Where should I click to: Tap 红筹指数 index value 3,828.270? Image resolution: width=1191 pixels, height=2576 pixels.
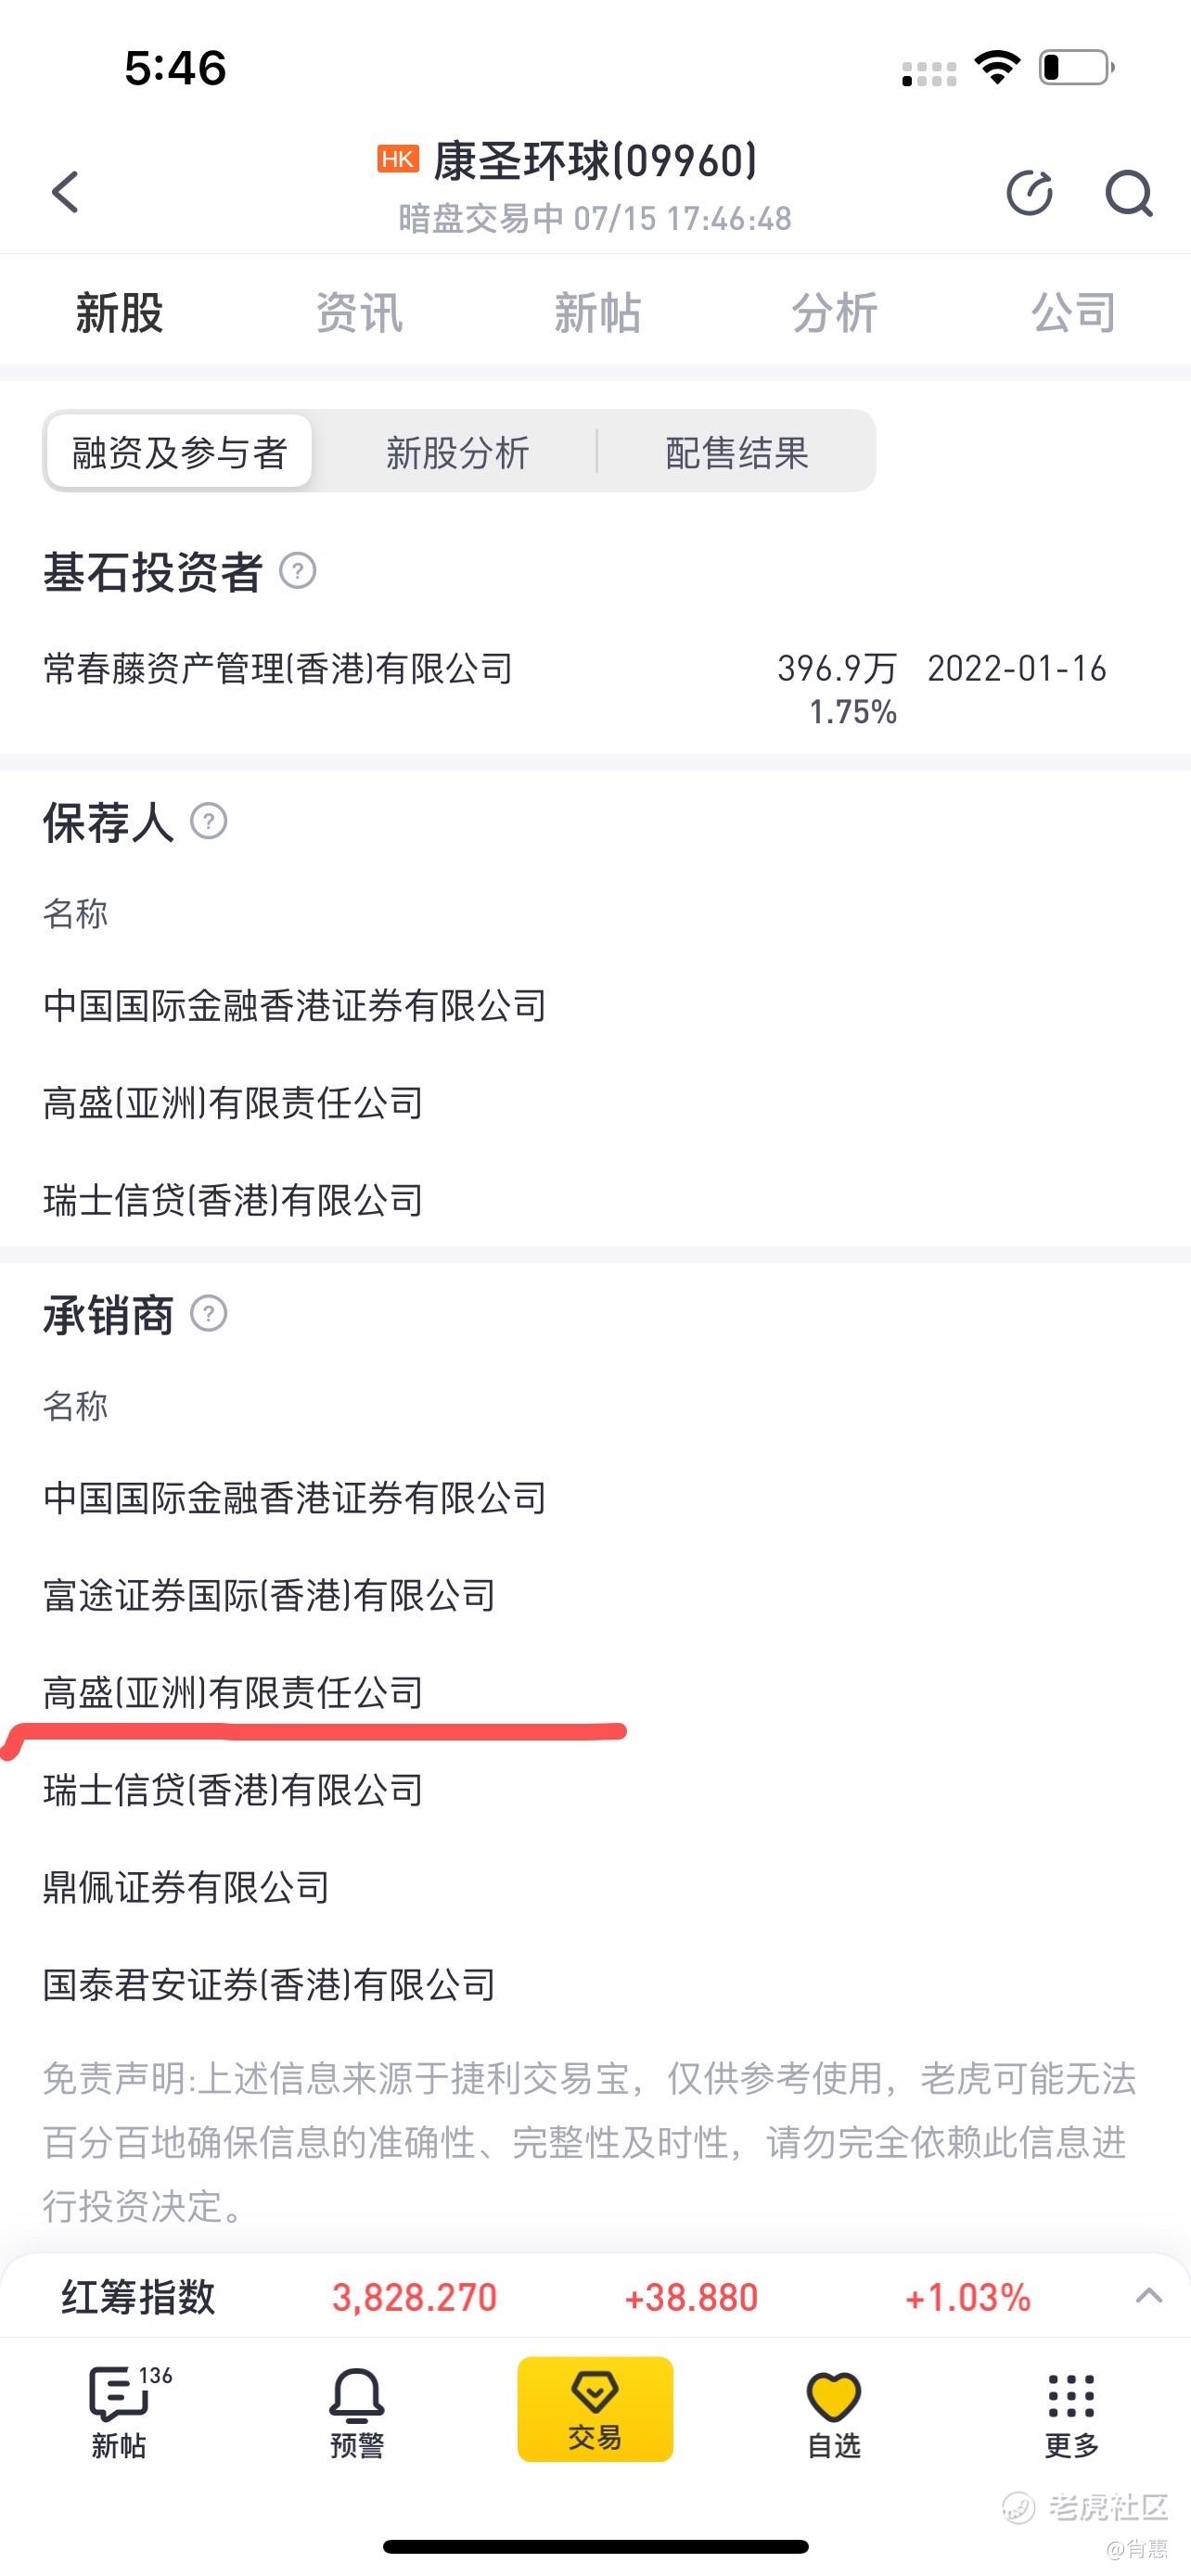click(x=414, y=2297)
